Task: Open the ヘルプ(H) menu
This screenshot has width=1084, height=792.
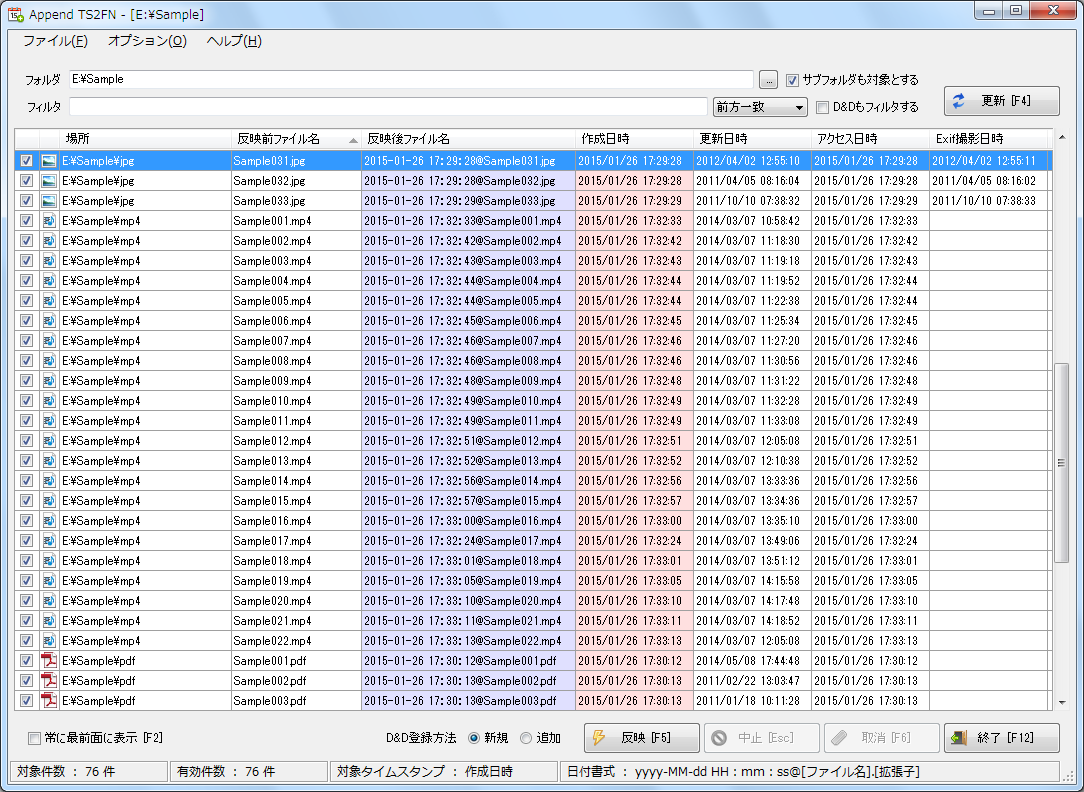Action: tap(234, 41)
